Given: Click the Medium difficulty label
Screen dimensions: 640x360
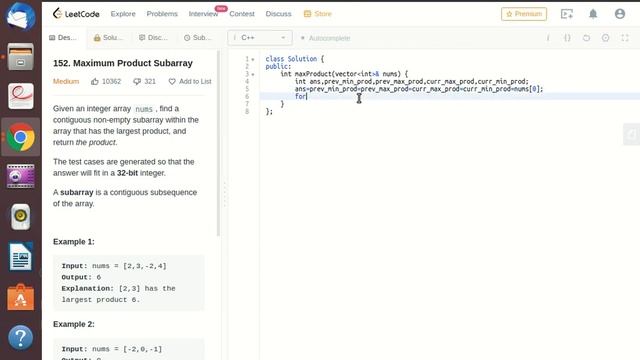Looking at the screenshot, I should 66,82.
